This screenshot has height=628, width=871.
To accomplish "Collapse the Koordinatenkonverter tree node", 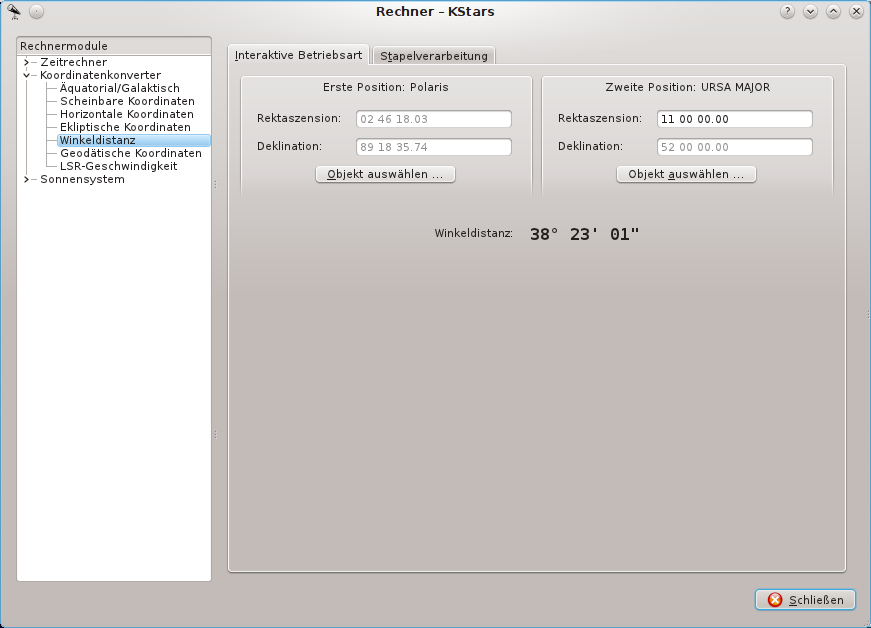I will coord(27,75).
